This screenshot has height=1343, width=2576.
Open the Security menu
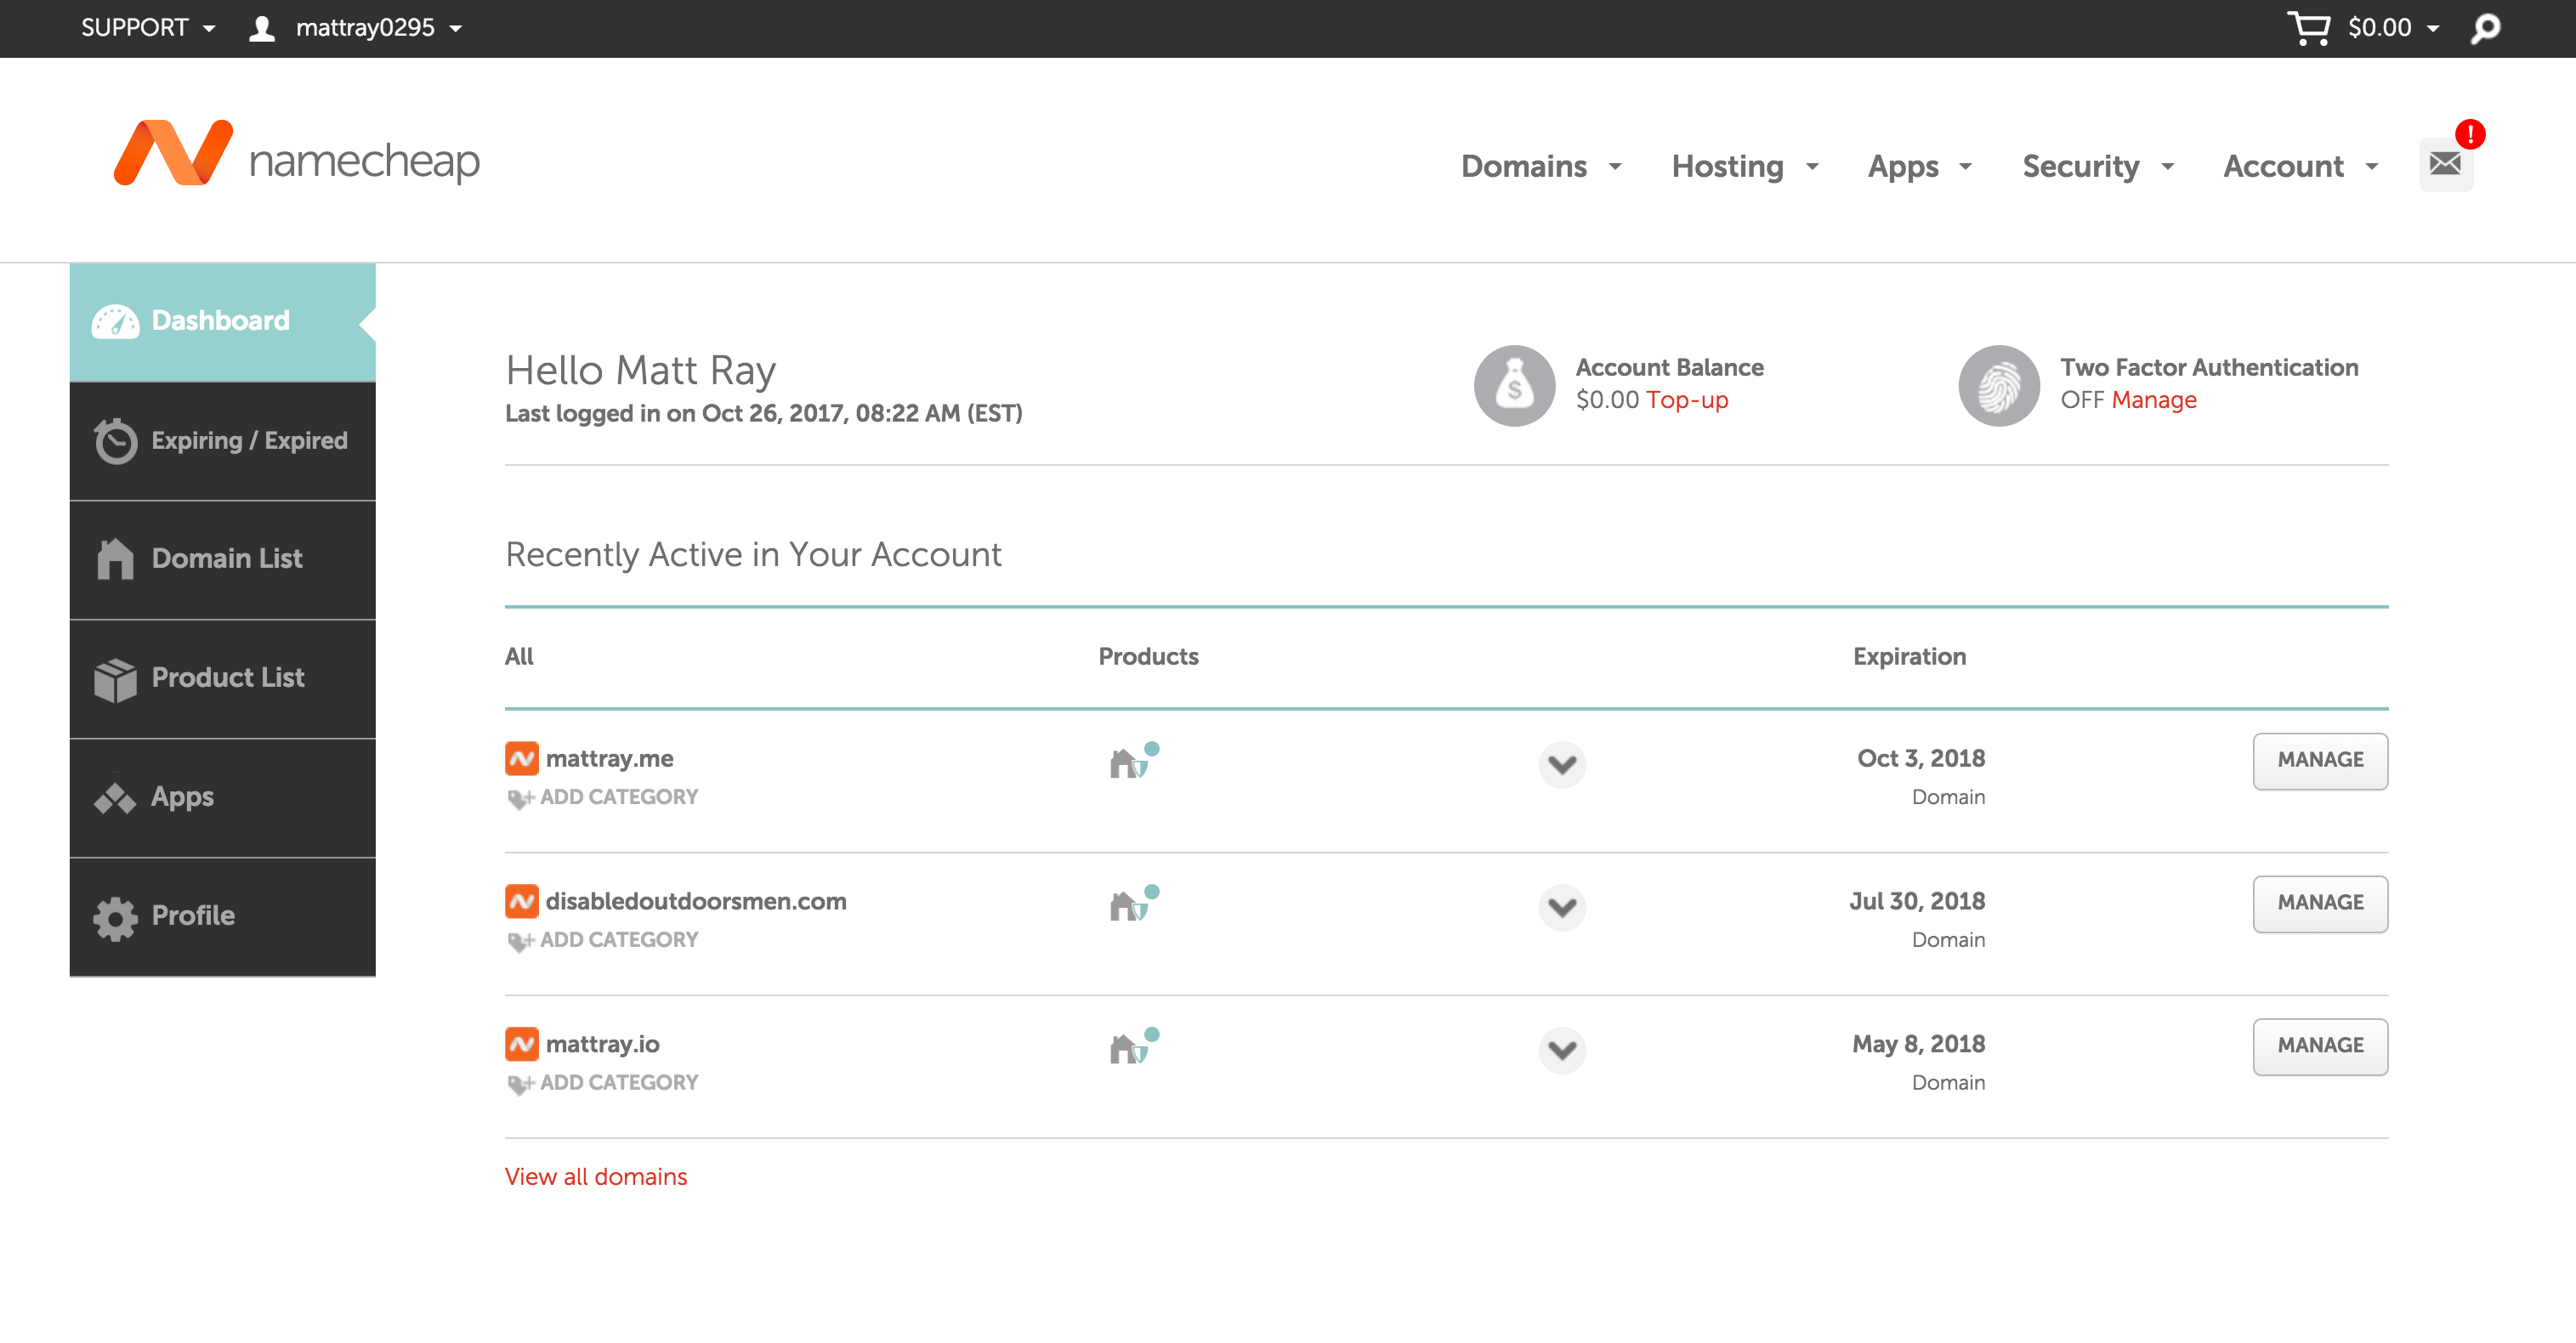pyautogui.click(x=2098, y=167)
